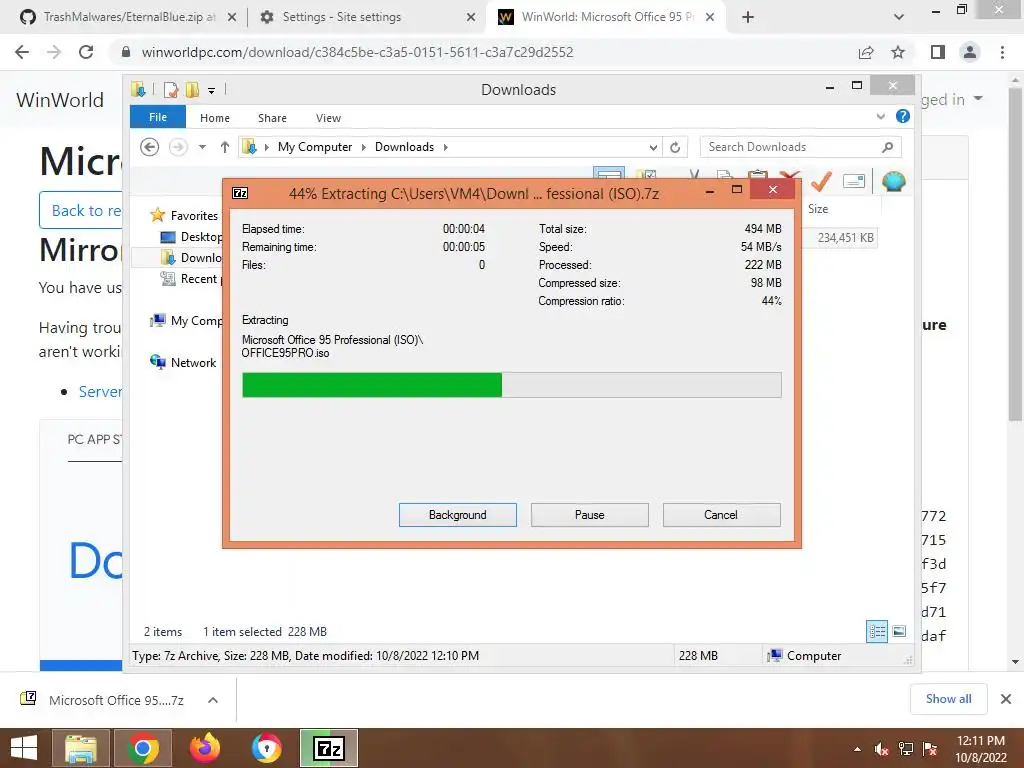Open Firefox from taskbar
Viewport: 1024px width, 768px height.
click(204, 748)
